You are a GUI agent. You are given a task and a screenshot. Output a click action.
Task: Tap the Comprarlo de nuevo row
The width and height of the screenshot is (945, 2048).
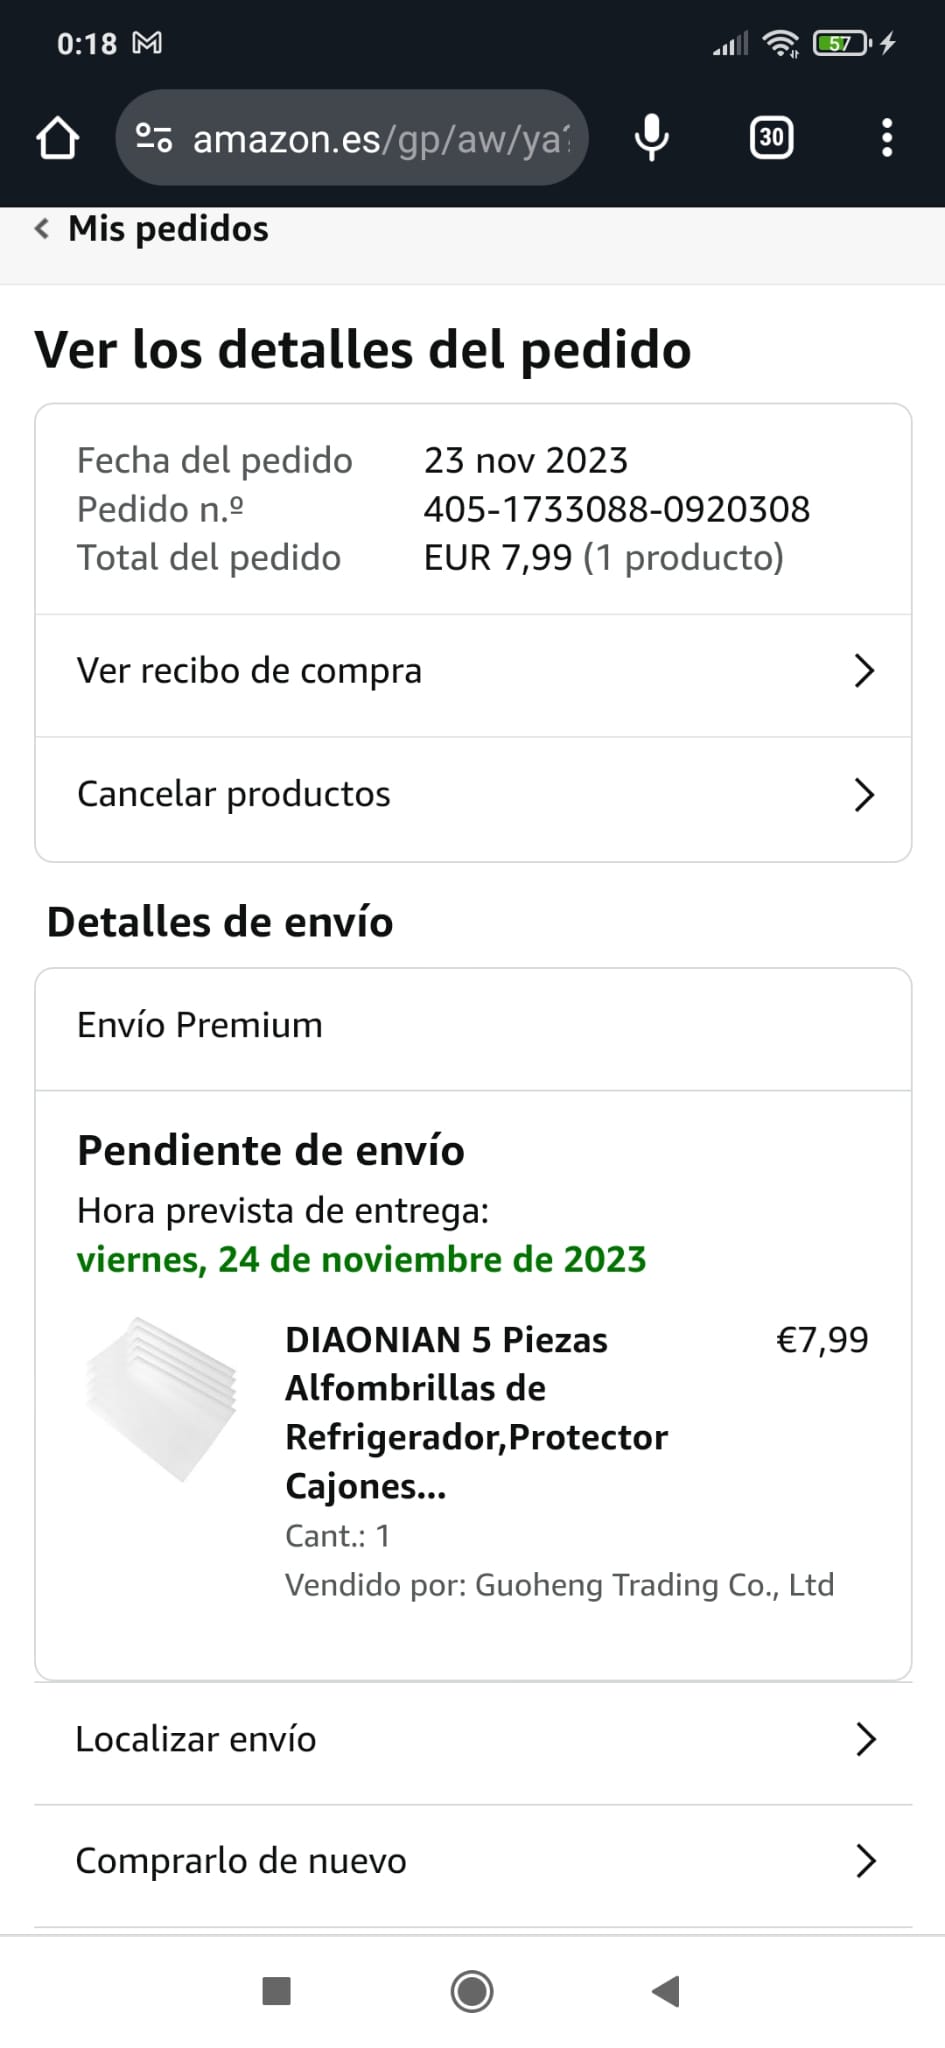(241, 1861)
